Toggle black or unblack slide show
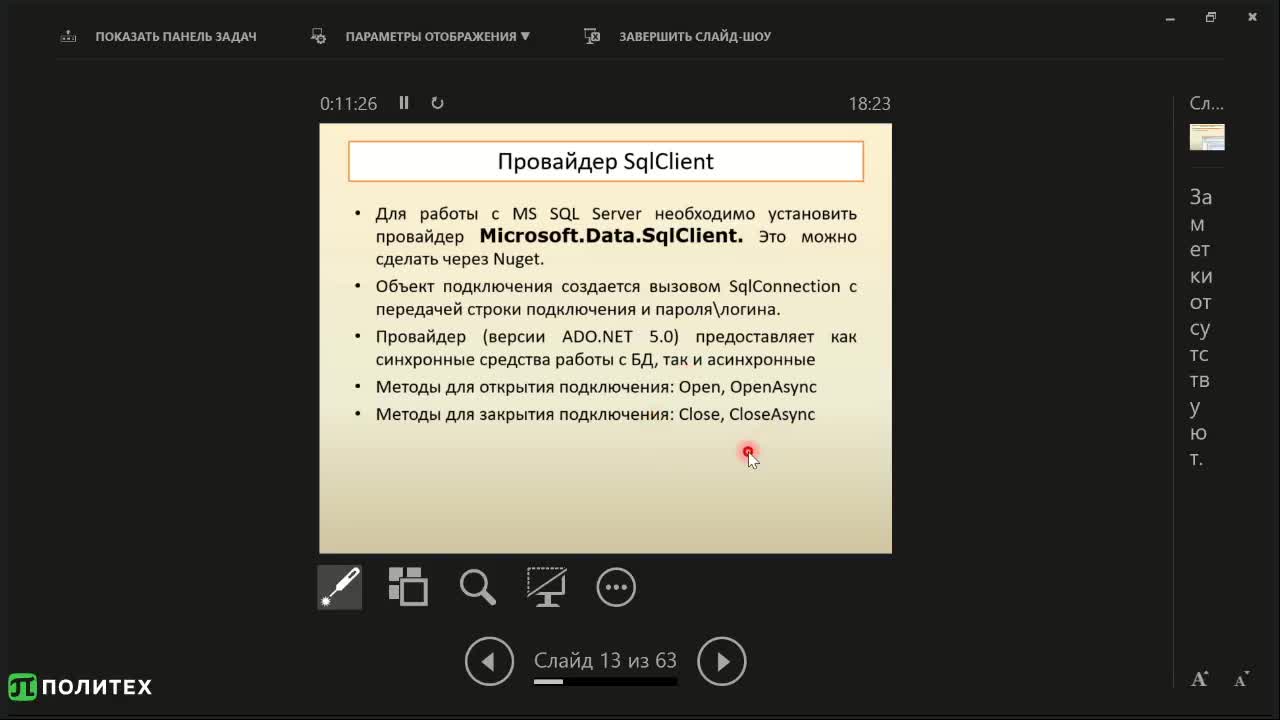The height and width of the screenshot is (720, 1280). (x=546, y=587)
